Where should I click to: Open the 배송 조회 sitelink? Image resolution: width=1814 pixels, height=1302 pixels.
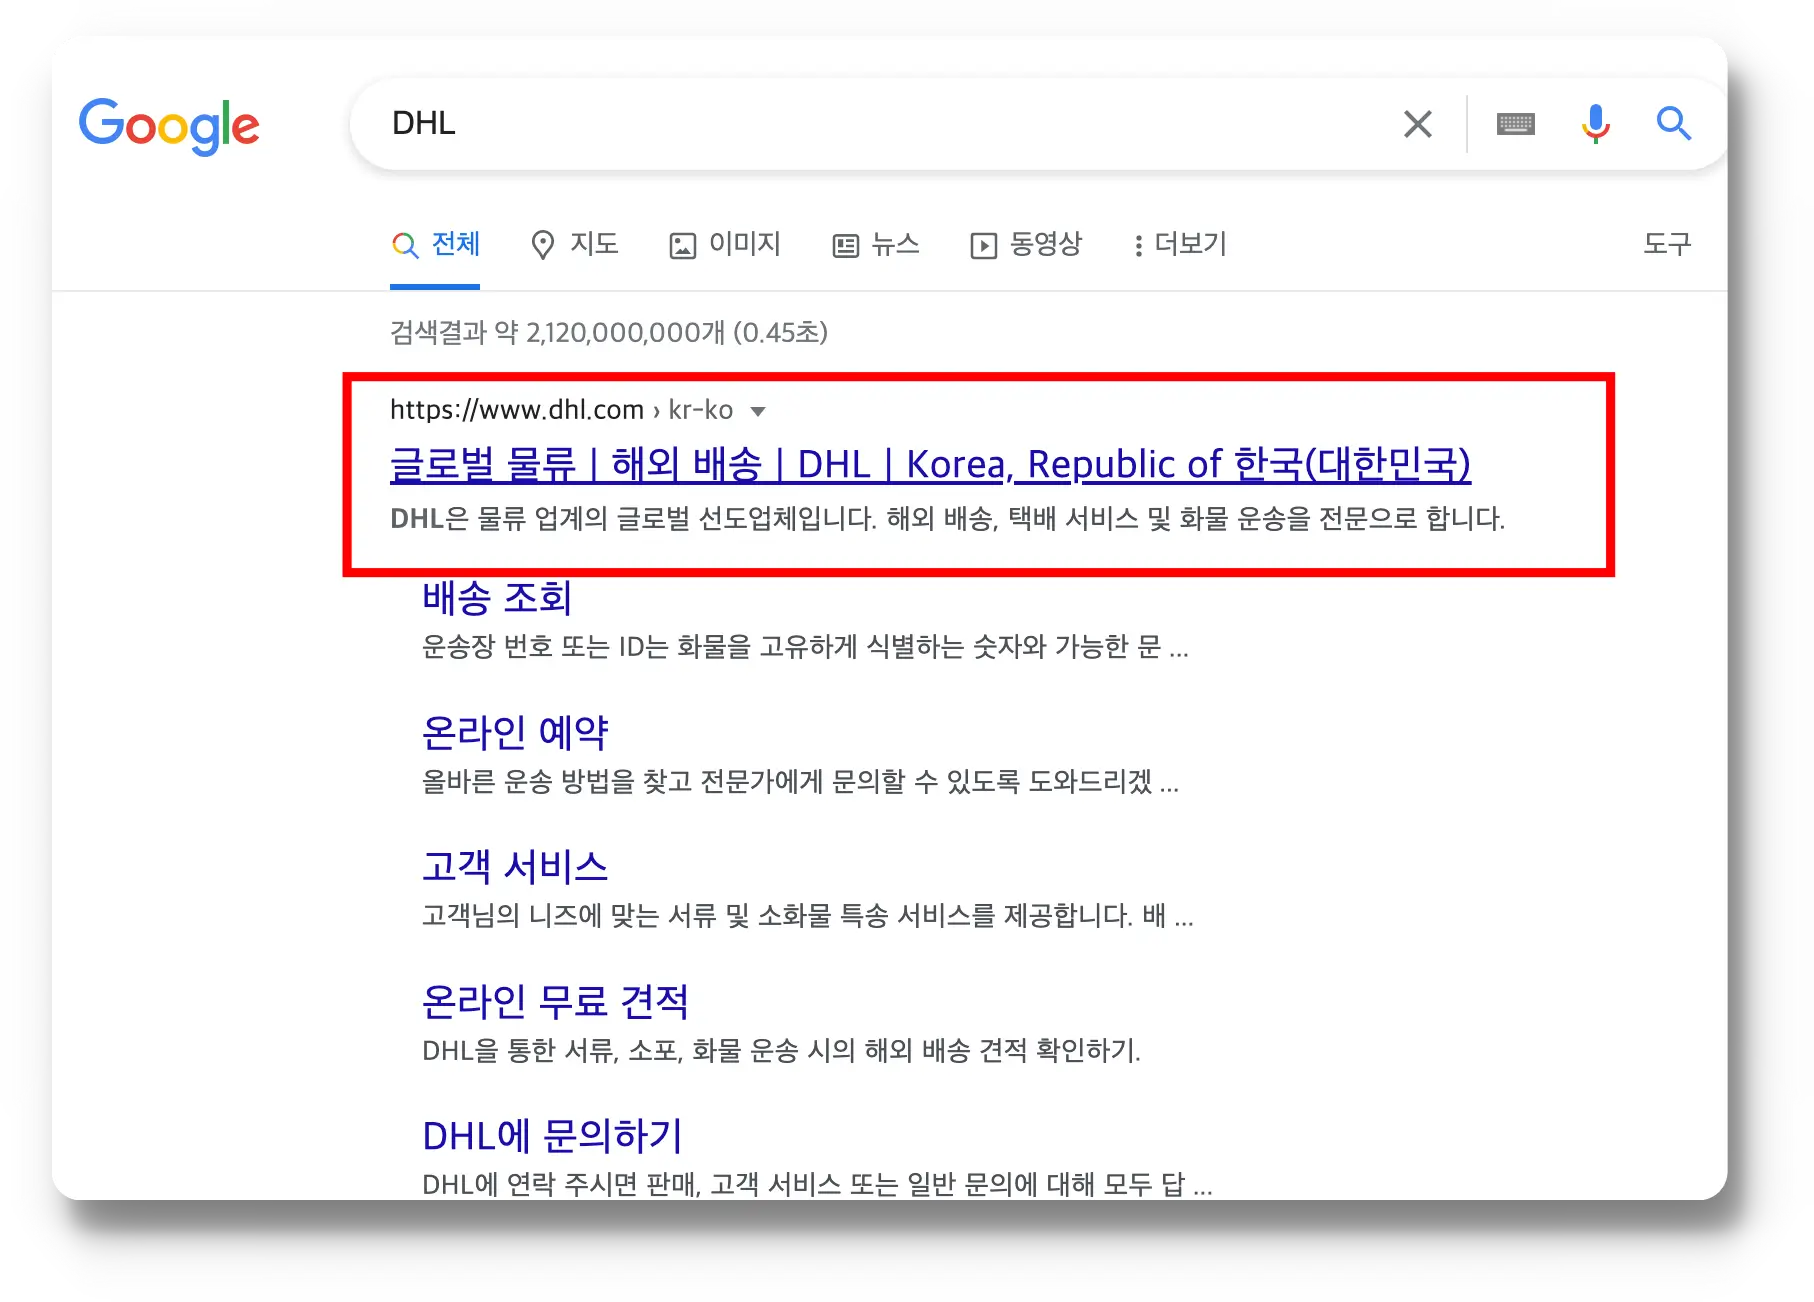point(496,598)
